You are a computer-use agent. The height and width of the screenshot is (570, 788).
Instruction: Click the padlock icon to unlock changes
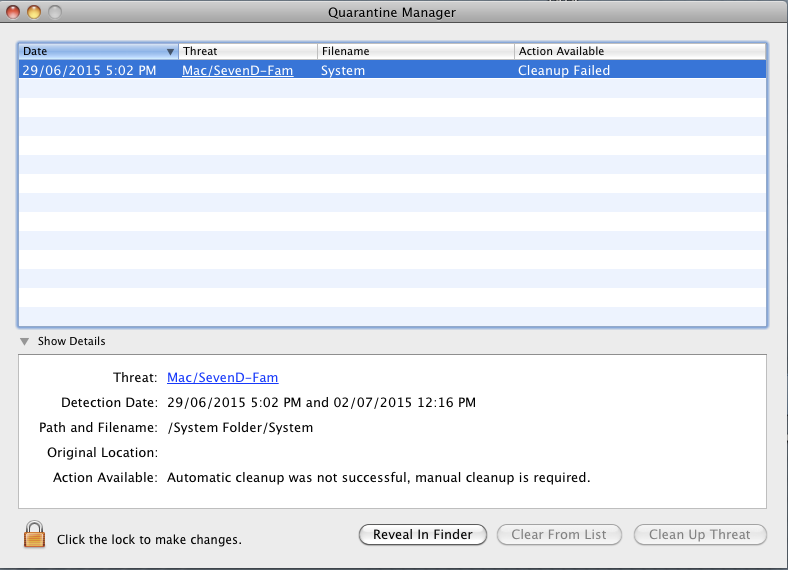point(34,534)
